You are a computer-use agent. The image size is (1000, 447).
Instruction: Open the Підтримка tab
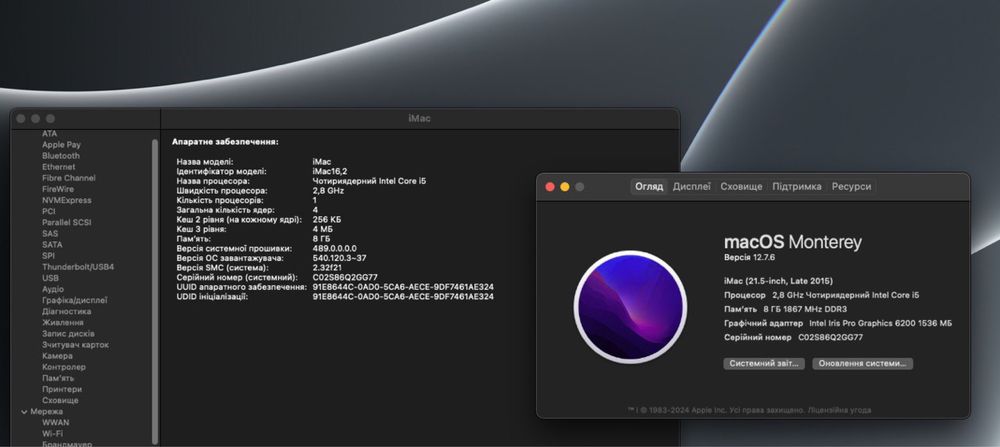coord(797,187)
